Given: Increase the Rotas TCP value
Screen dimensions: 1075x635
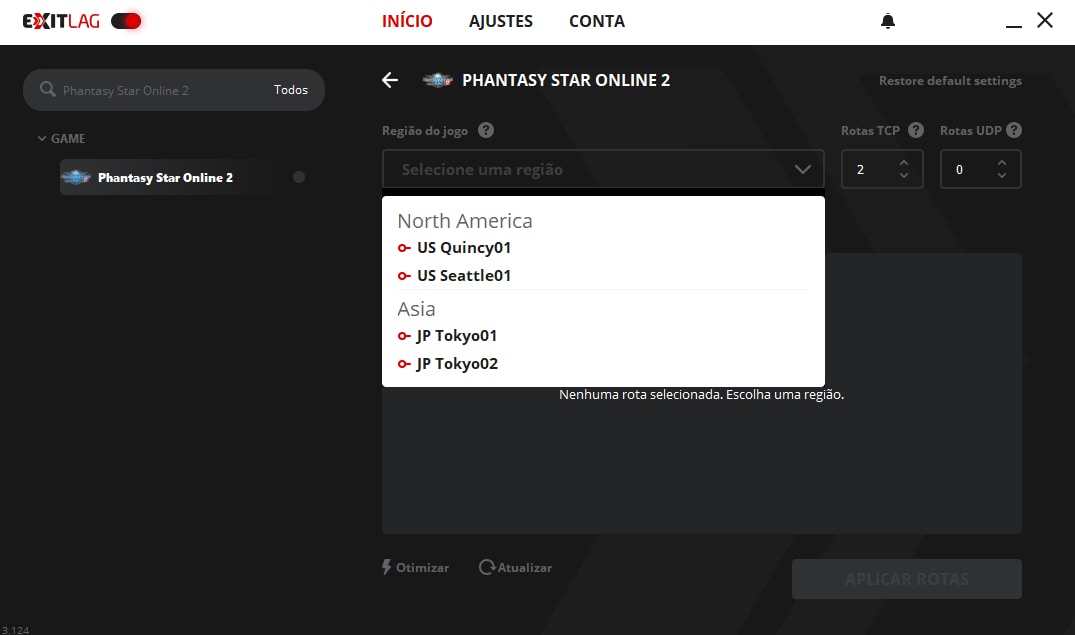Looking at the screenshot, I should (904, 163).
